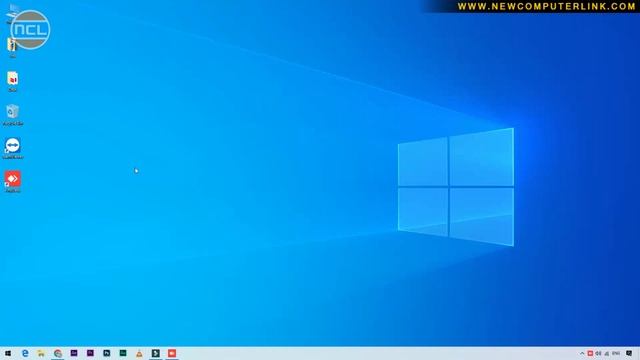Launch Microsoft Edge from the taskbar
Screen dimensions: 640x360
pyautogui.click(x=25, y=353)
